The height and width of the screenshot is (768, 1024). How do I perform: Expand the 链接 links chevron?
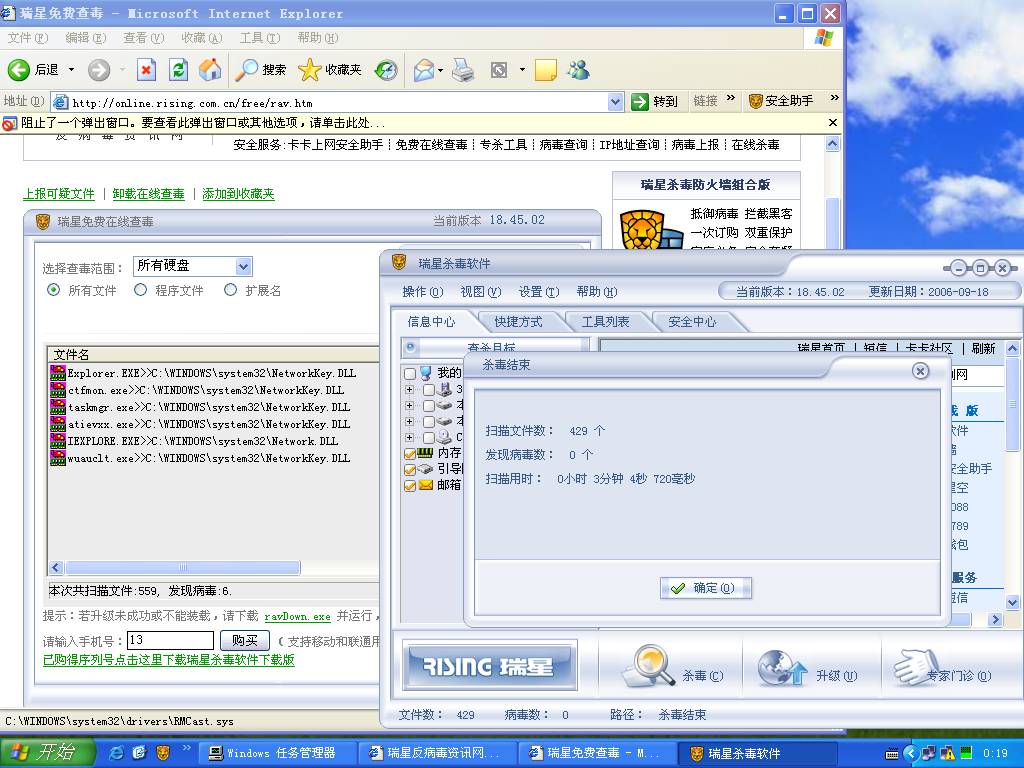point(731,98)
